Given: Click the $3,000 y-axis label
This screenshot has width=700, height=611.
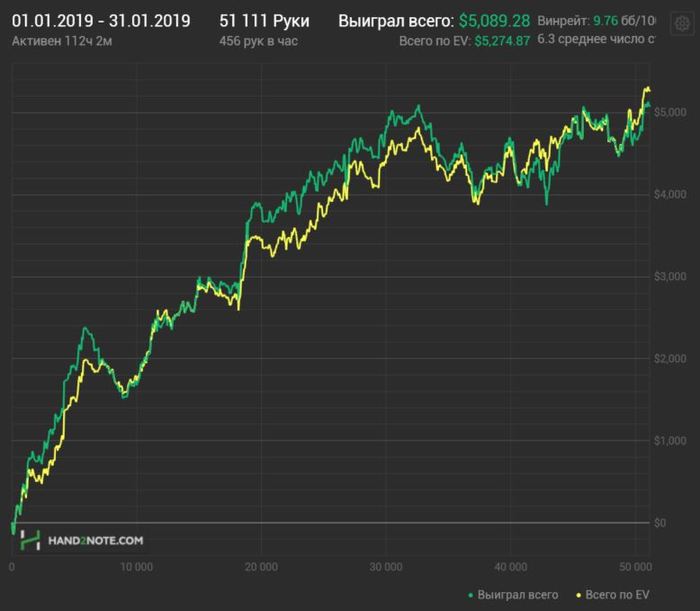Looking at the screenshot, I should click(670, 276).
